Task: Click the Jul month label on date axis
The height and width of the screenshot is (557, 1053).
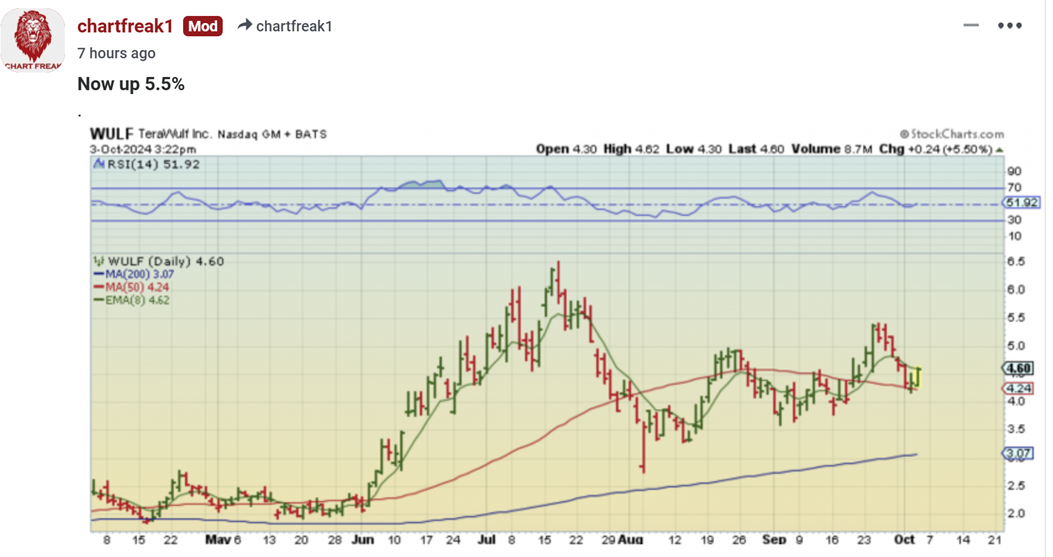Action: (x=487, y=540)
